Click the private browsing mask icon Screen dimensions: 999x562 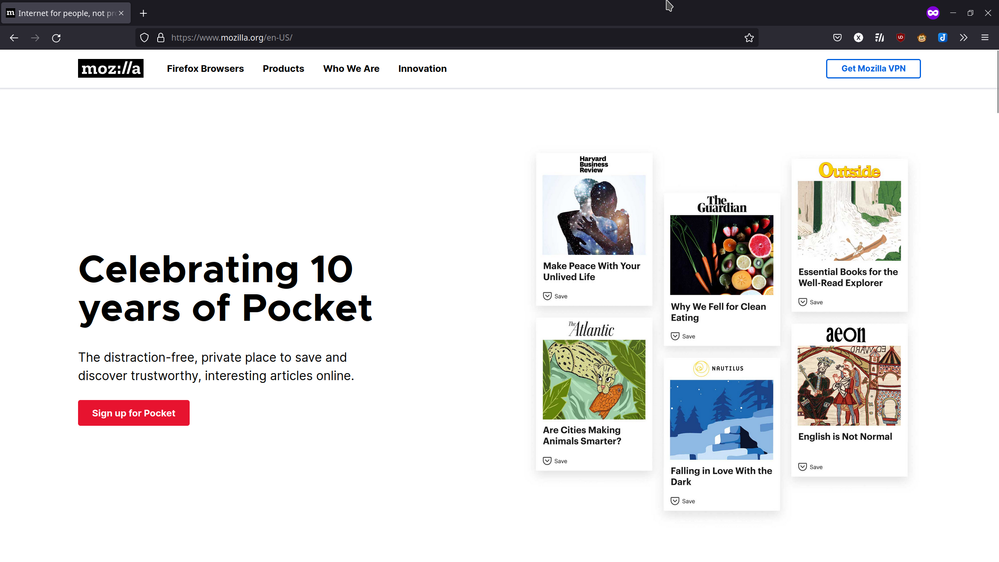(932, 13)
